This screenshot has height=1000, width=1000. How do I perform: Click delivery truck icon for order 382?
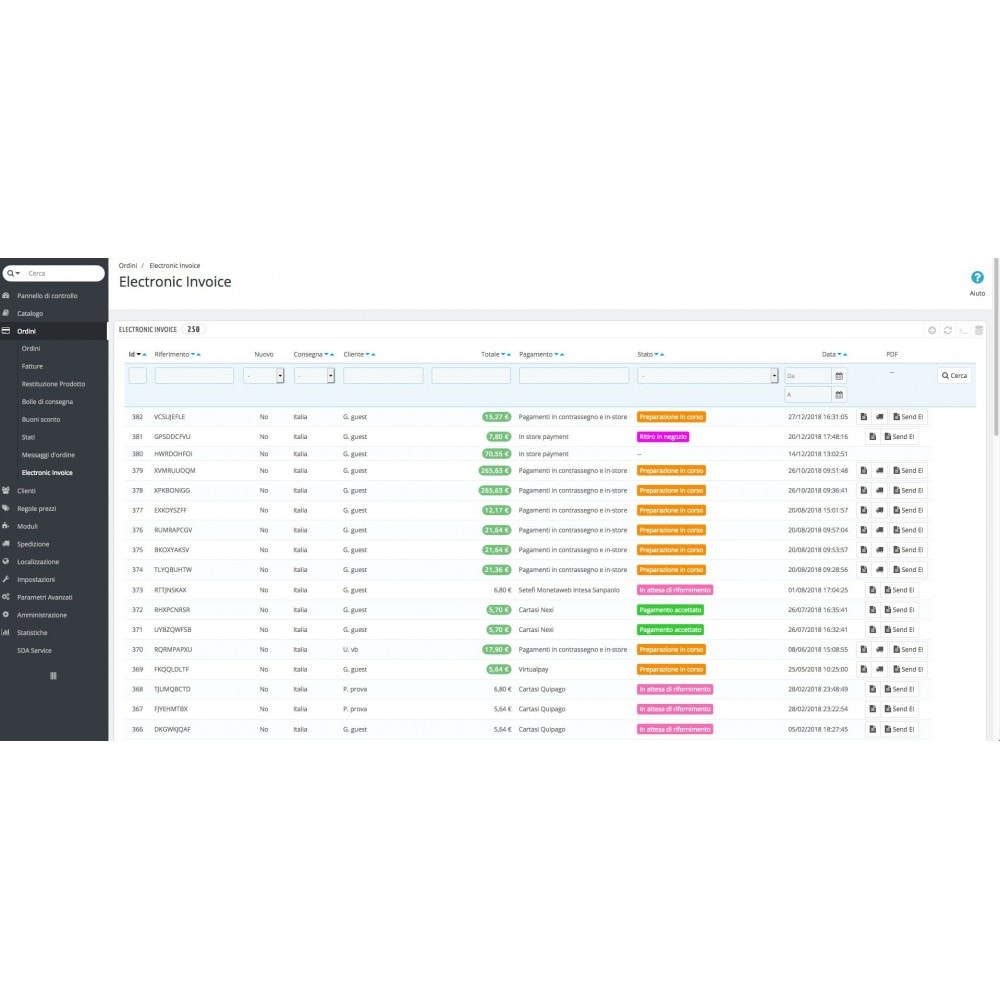point(879,416)
